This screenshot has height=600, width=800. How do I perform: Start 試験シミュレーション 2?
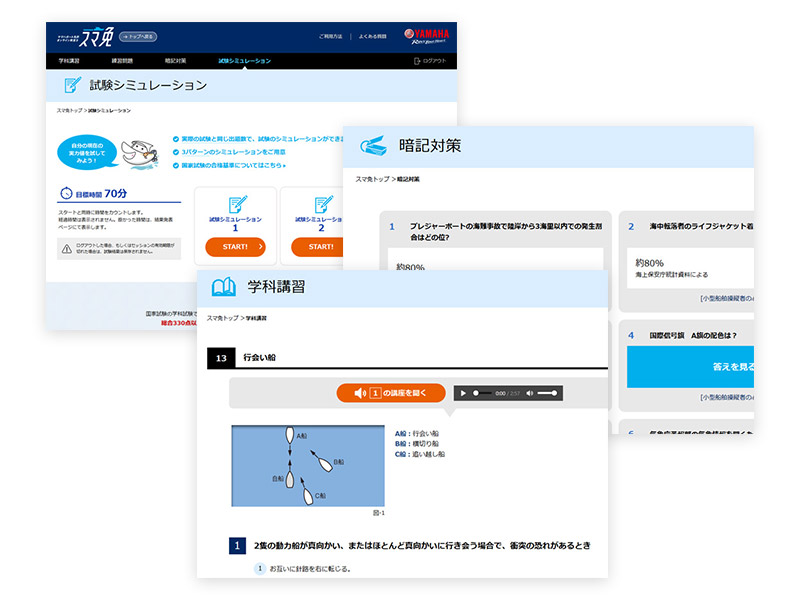(320, 246)
